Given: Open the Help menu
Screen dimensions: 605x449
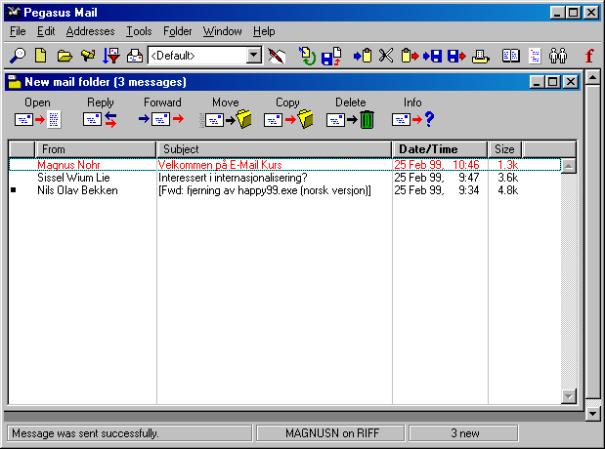Looking at the screenshot, I should [x=264, y=31].
